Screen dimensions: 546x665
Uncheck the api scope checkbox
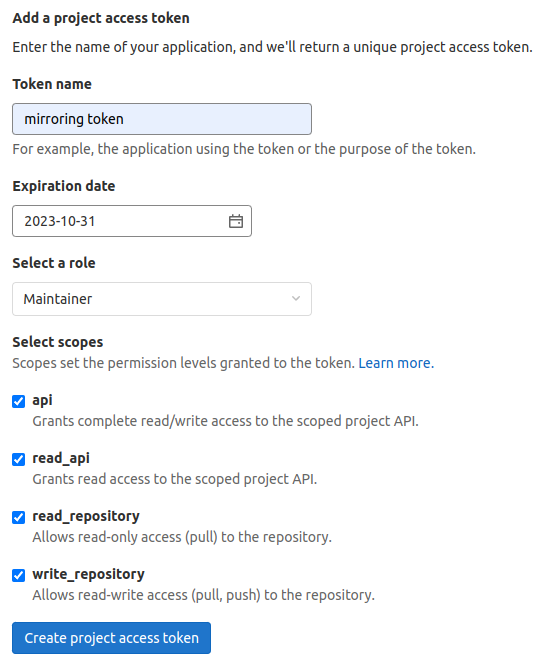coord(19,401)
